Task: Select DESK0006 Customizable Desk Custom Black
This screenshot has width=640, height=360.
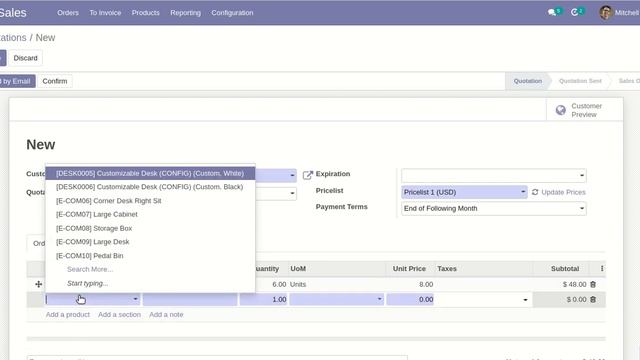Action: click(150, 187)
